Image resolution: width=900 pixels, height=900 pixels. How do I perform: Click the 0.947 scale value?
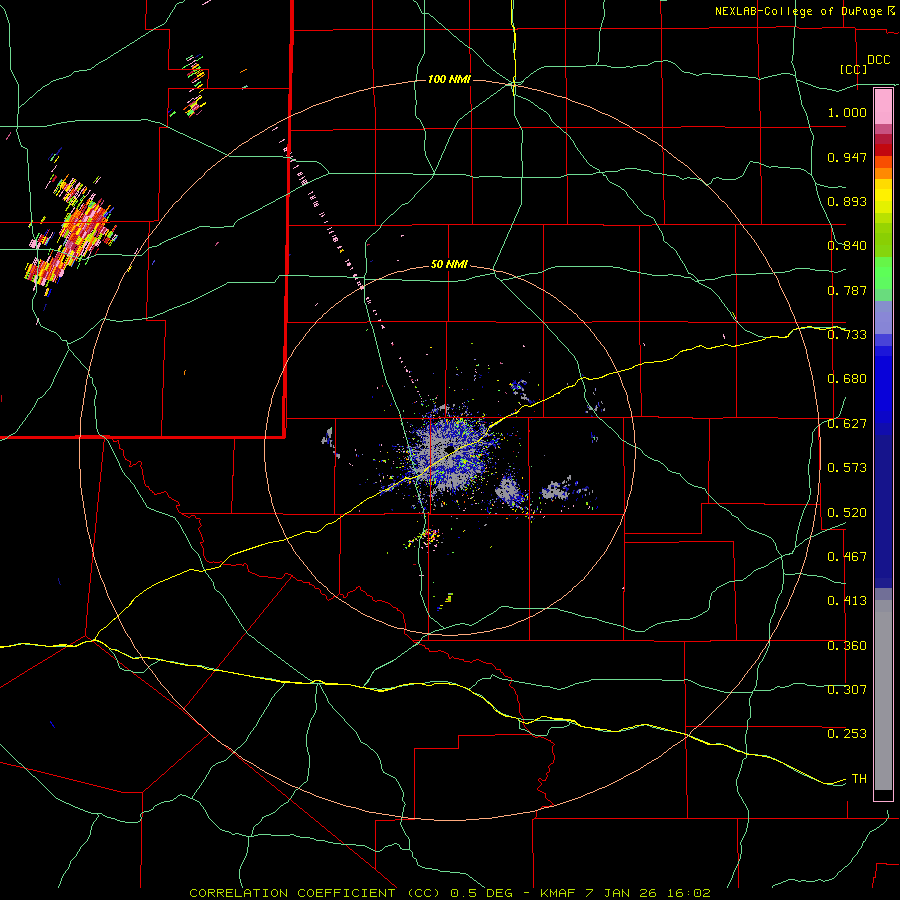(x=847, y=157)
